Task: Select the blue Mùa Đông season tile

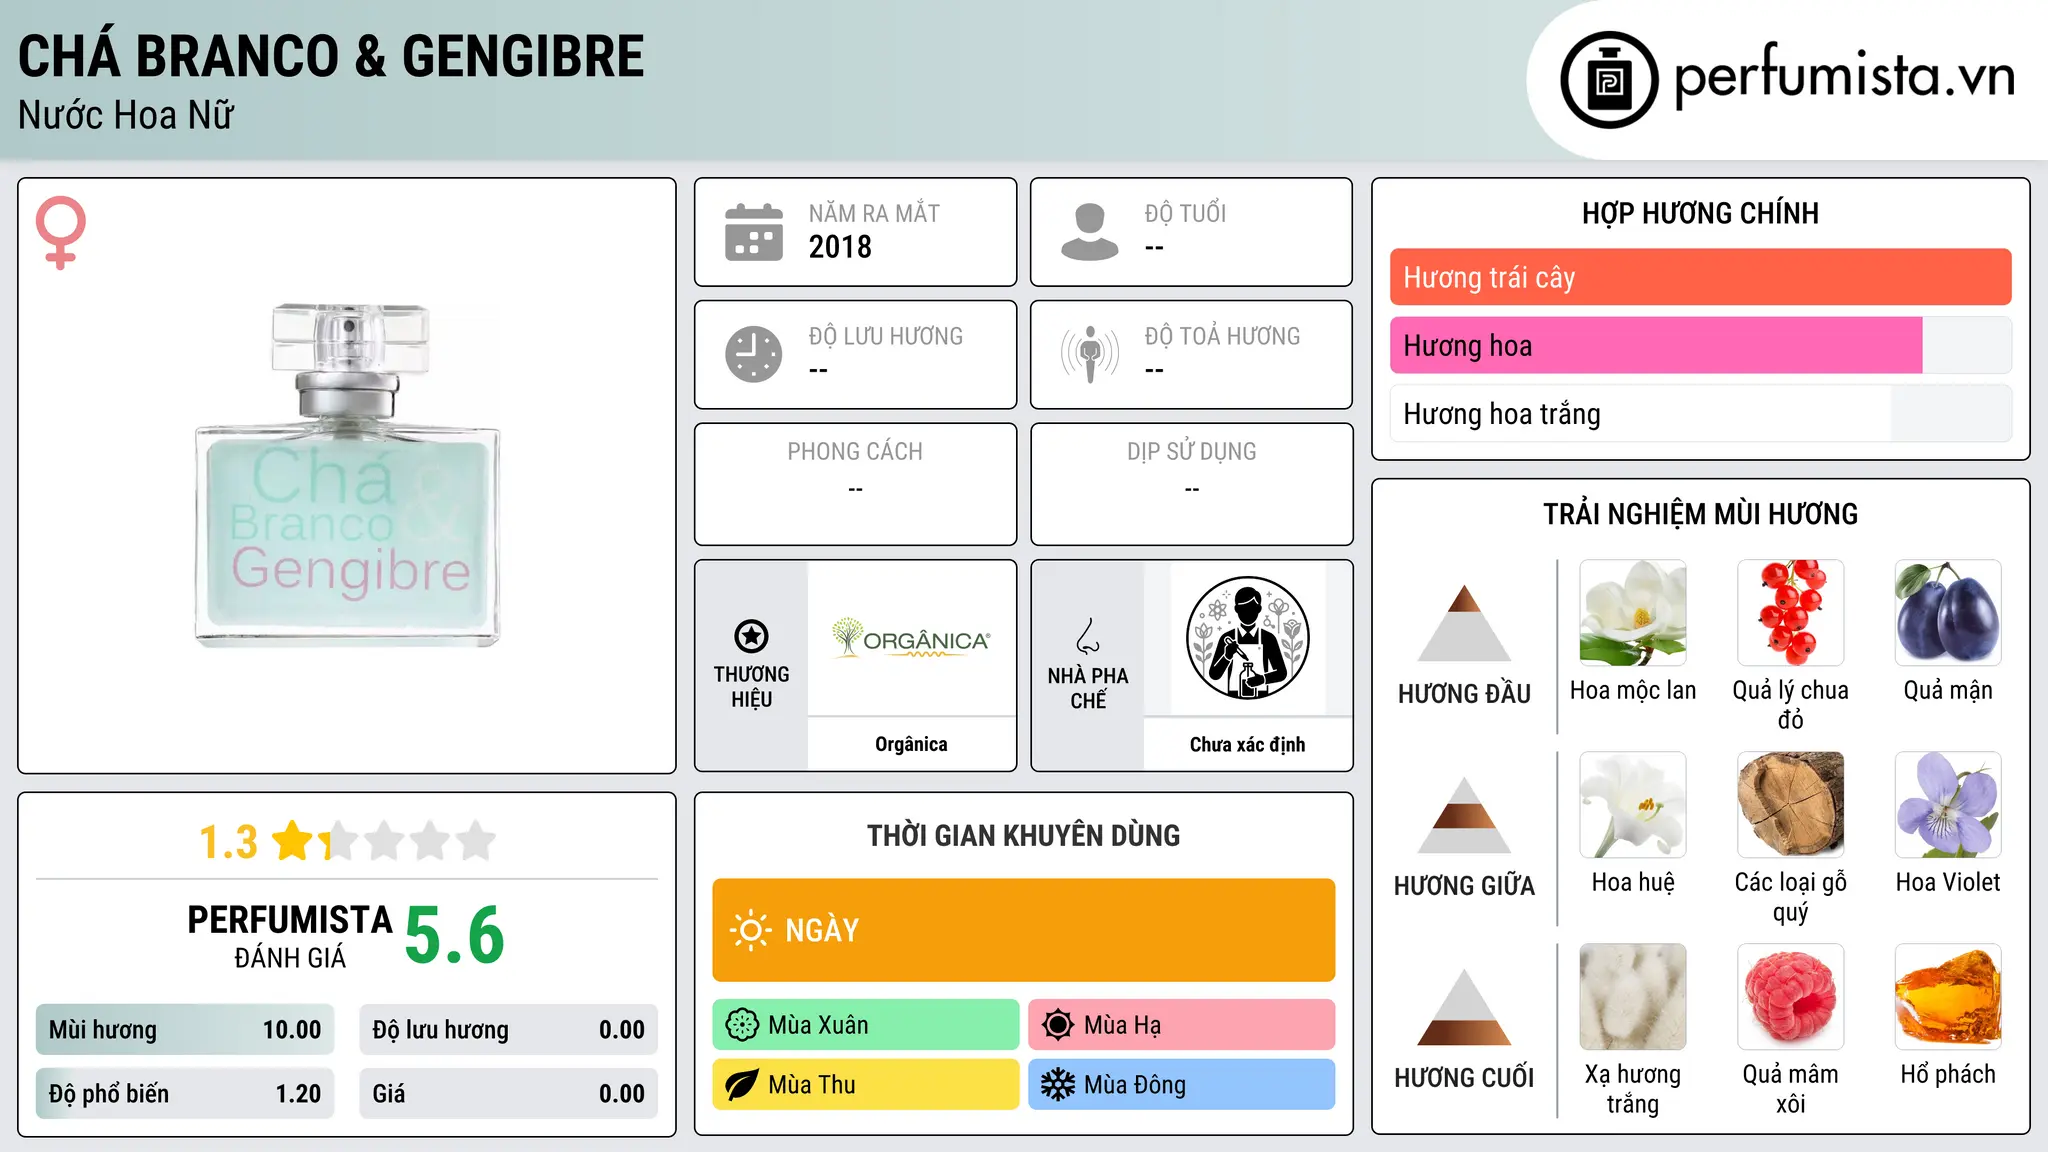Action: [x=1182, y=1085]
